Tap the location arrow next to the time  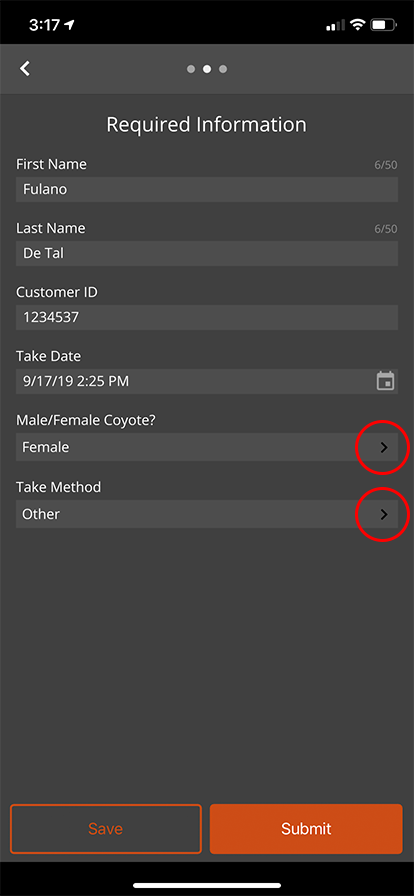tap(70, 25)
